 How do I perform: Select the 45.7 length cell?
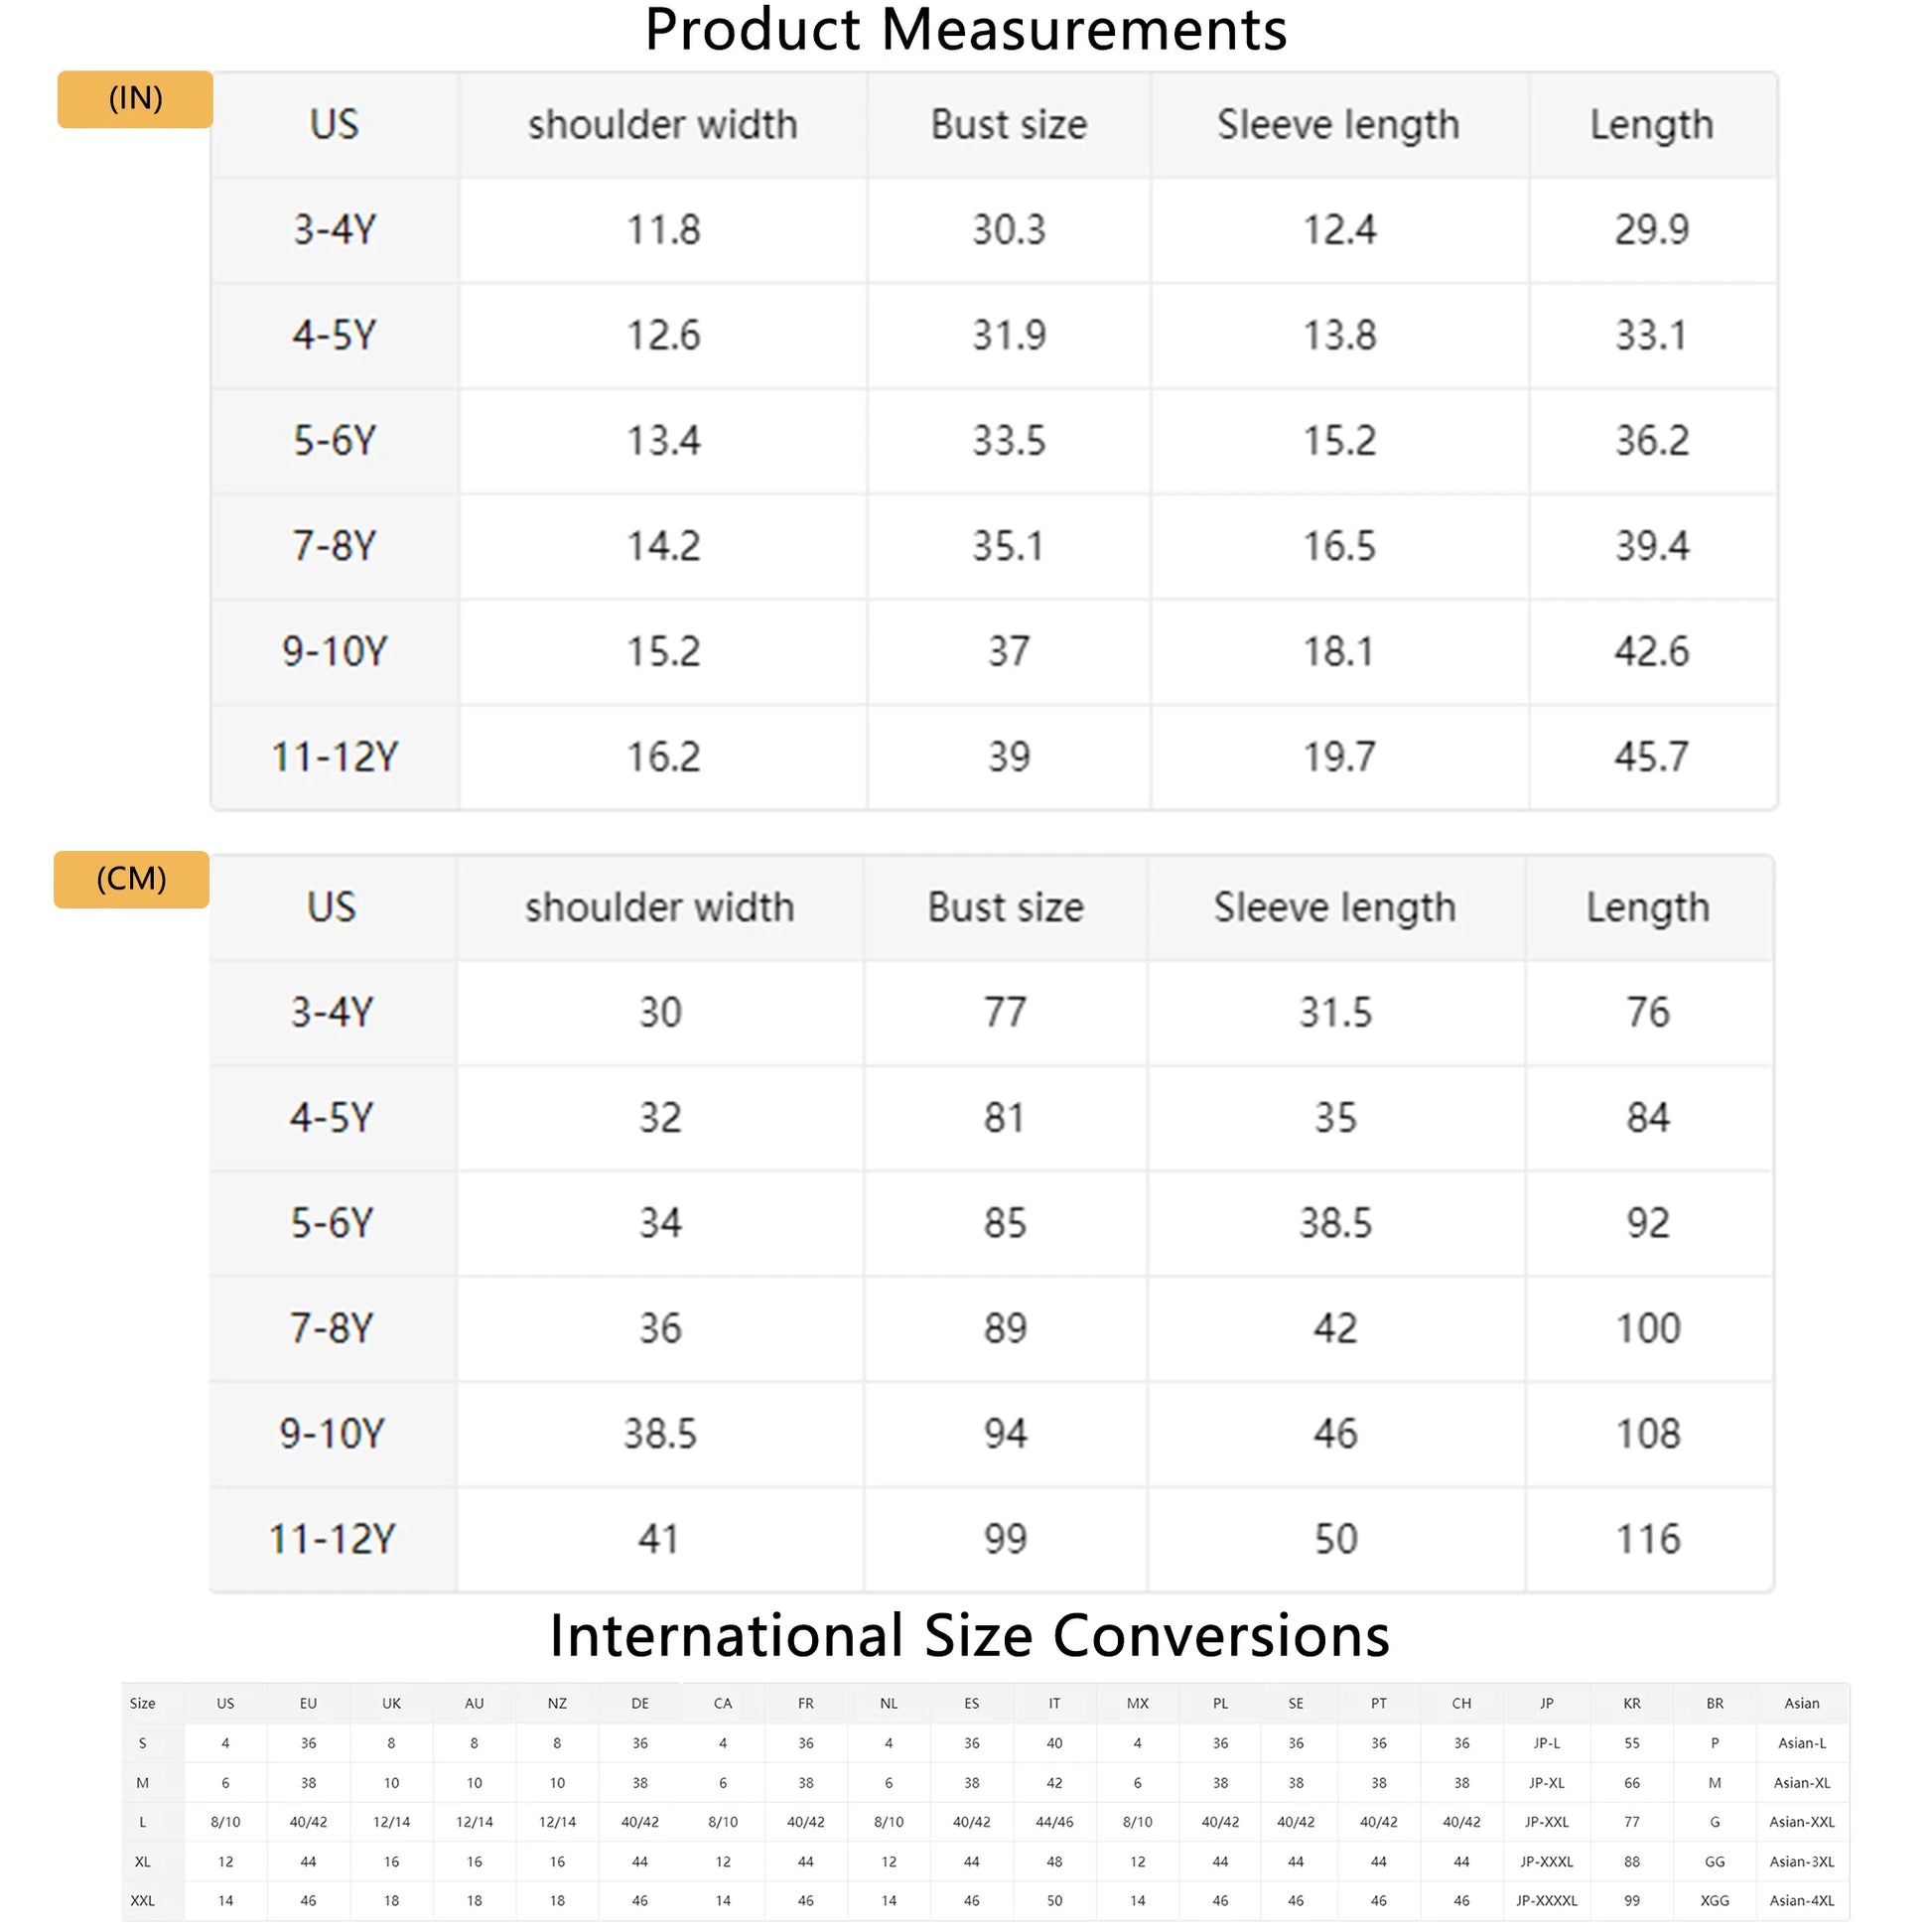(x=1651, y=757)
